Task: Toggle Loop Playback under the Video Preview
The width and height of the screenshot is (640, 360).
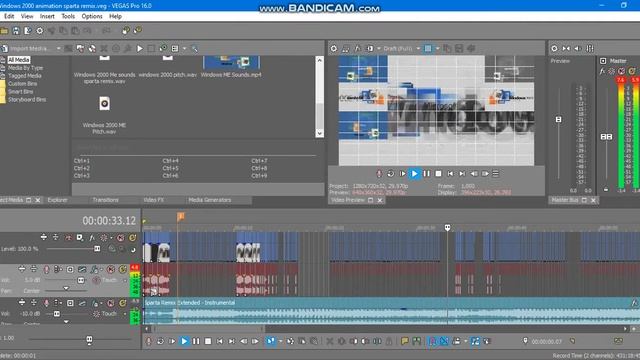Action: tap(391, 174)
